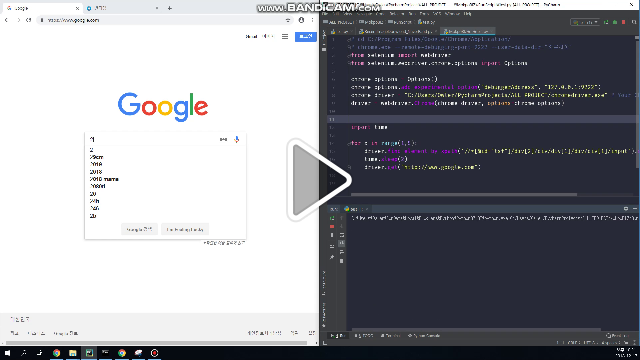This screenshot has height=360, width=640.
Task: Start debugging with the green bug icon
Action: pyautogui.click(x=615, y=22)
